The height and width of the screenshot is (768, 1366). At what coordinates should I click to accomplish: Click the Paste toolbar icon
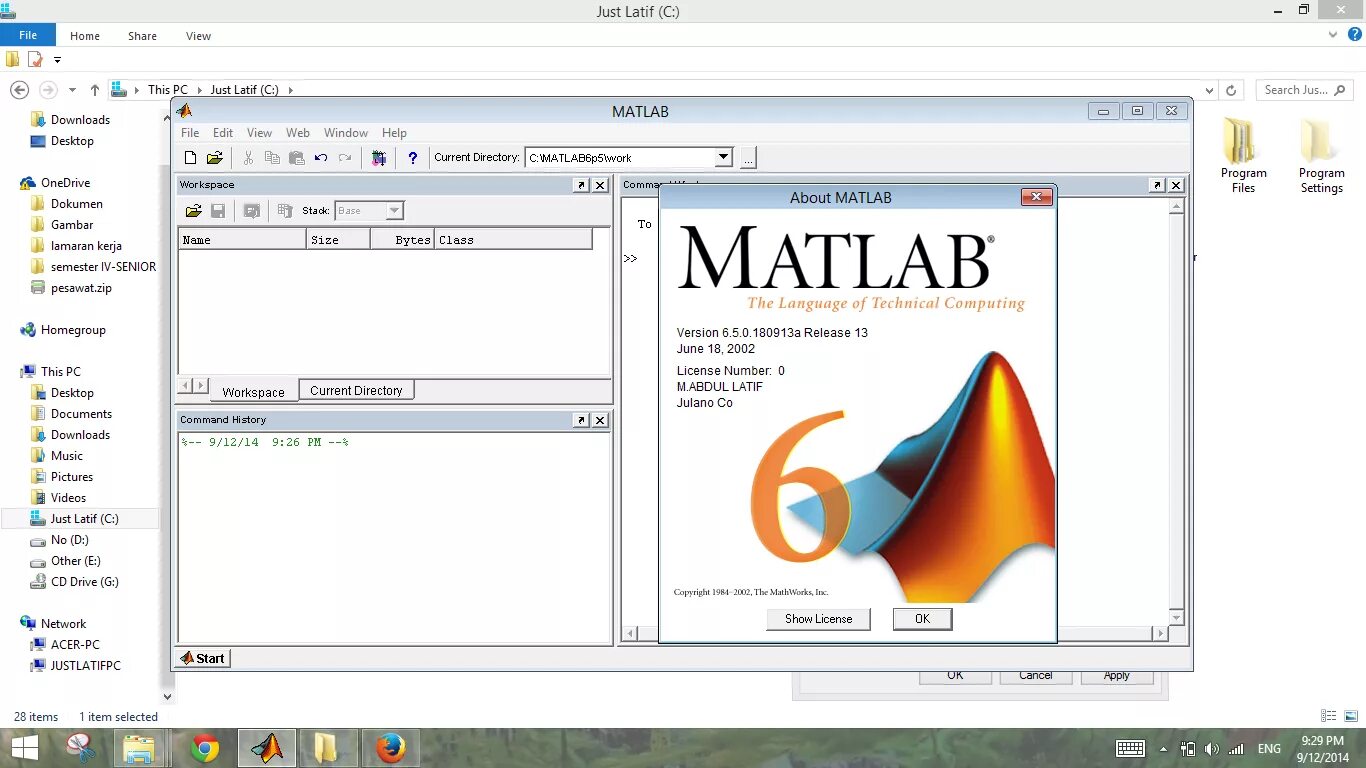296,157
